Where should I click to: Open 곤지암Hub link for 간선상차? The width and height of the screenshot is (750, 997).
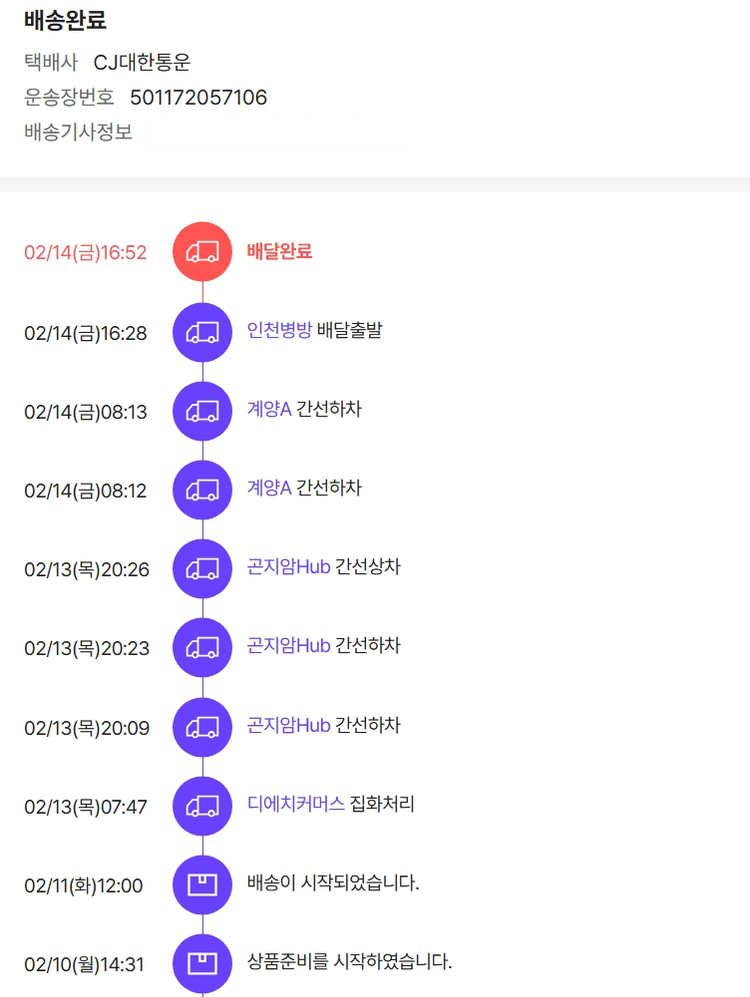click(x=289, y=567)
